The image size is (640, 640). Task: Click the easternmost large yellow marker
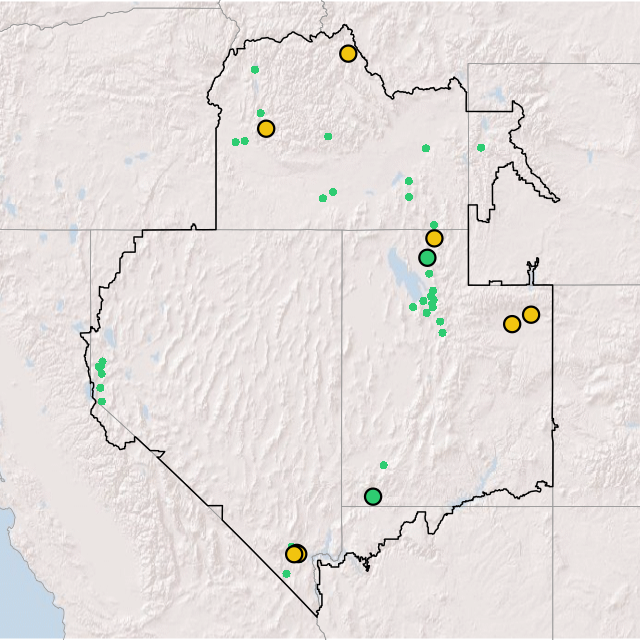pos(531,314)
